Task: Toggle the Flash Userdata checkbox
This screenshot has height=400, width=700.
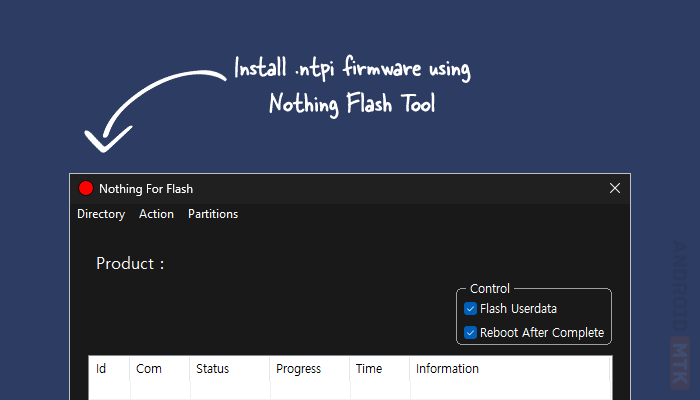Action: tap(471, 309)
